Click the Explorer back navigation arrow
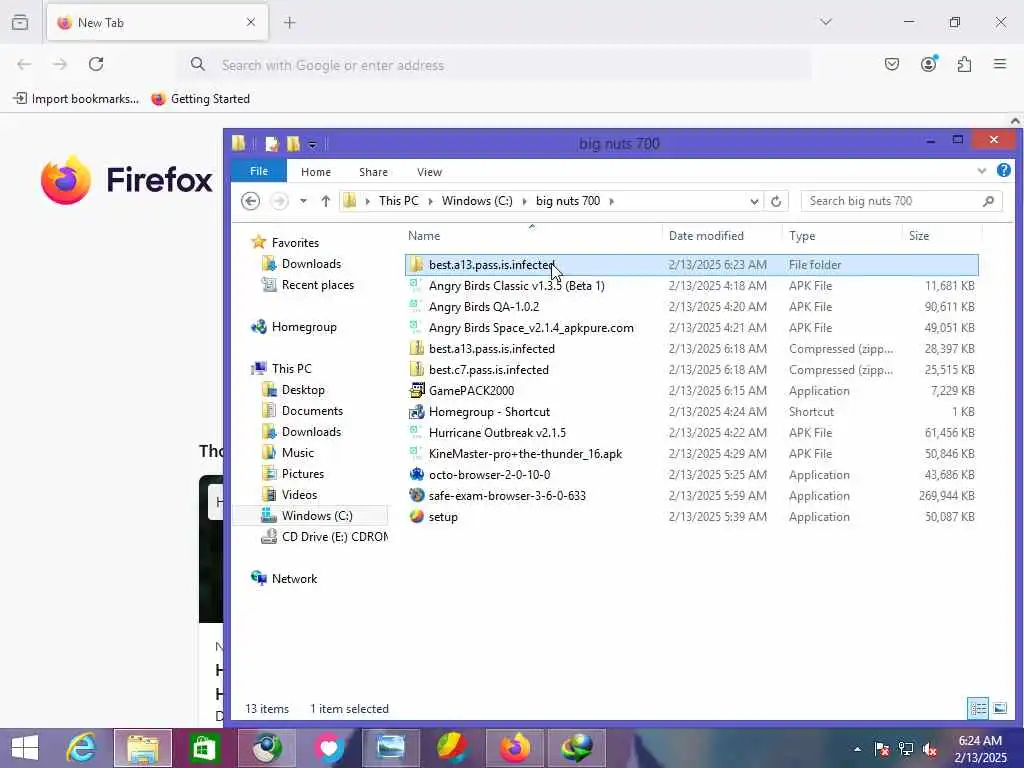The width and height of the screenshot is (1024, 768). pyautogui.click(x=250, y=200)
